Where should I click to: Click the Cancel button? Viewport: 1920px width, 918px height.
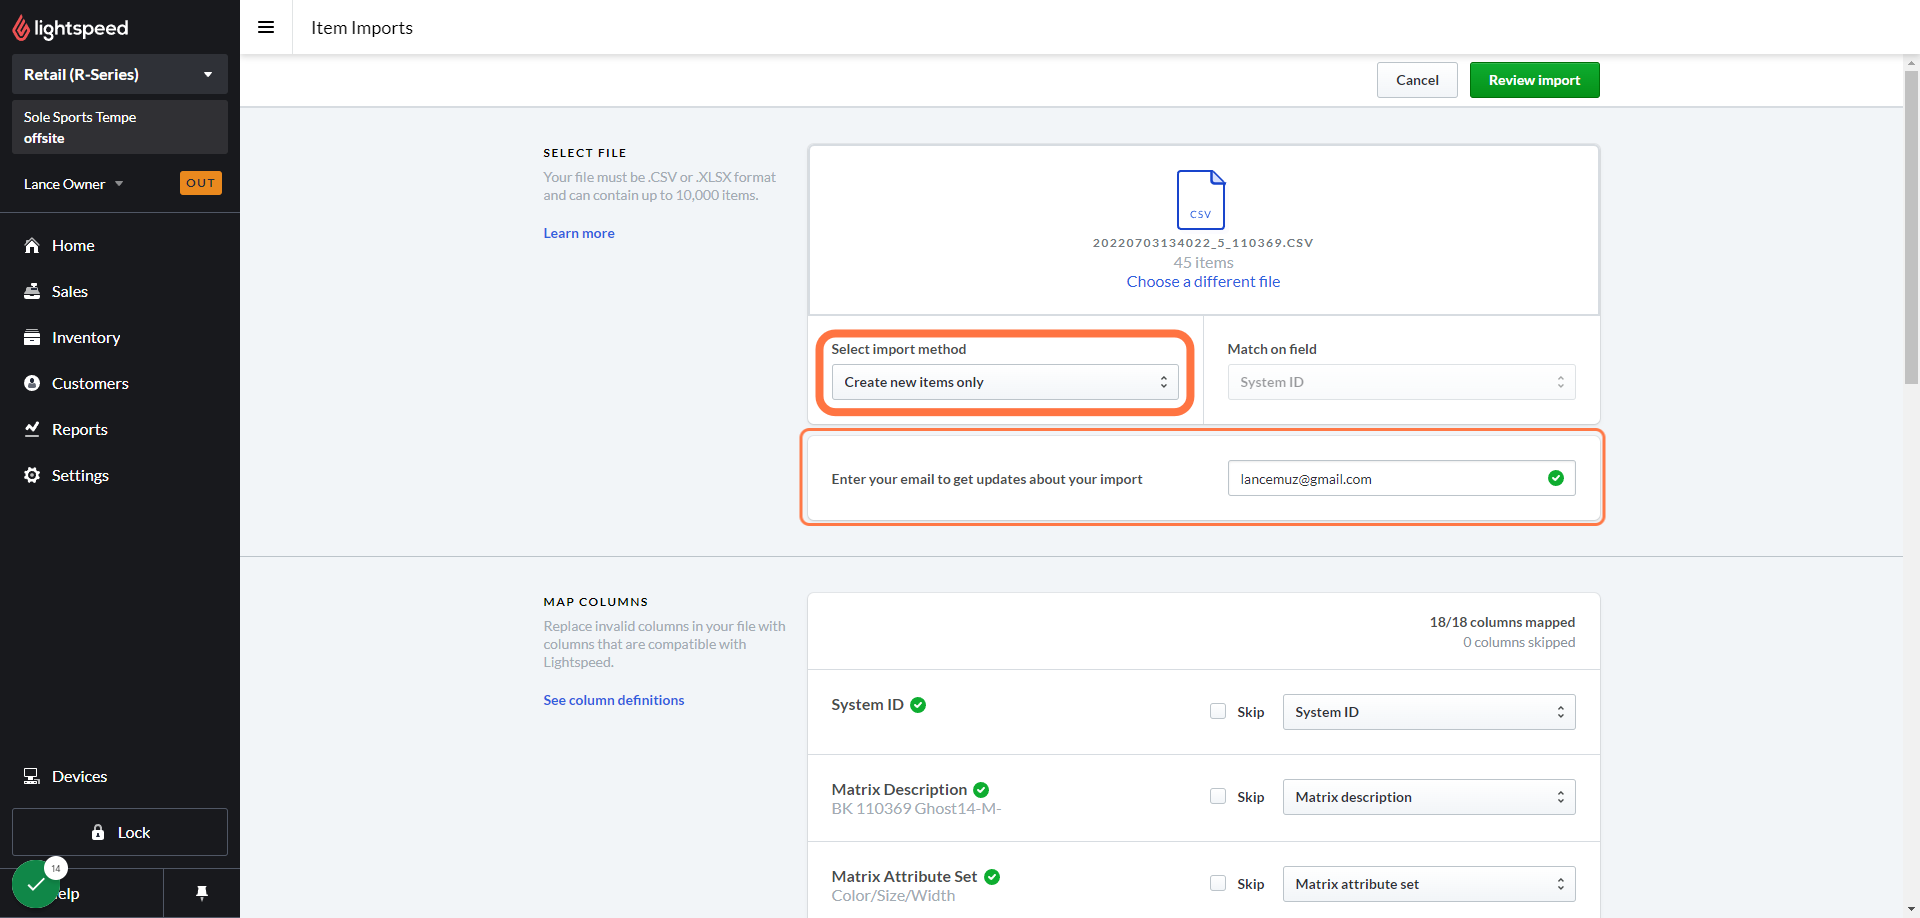1417,80
